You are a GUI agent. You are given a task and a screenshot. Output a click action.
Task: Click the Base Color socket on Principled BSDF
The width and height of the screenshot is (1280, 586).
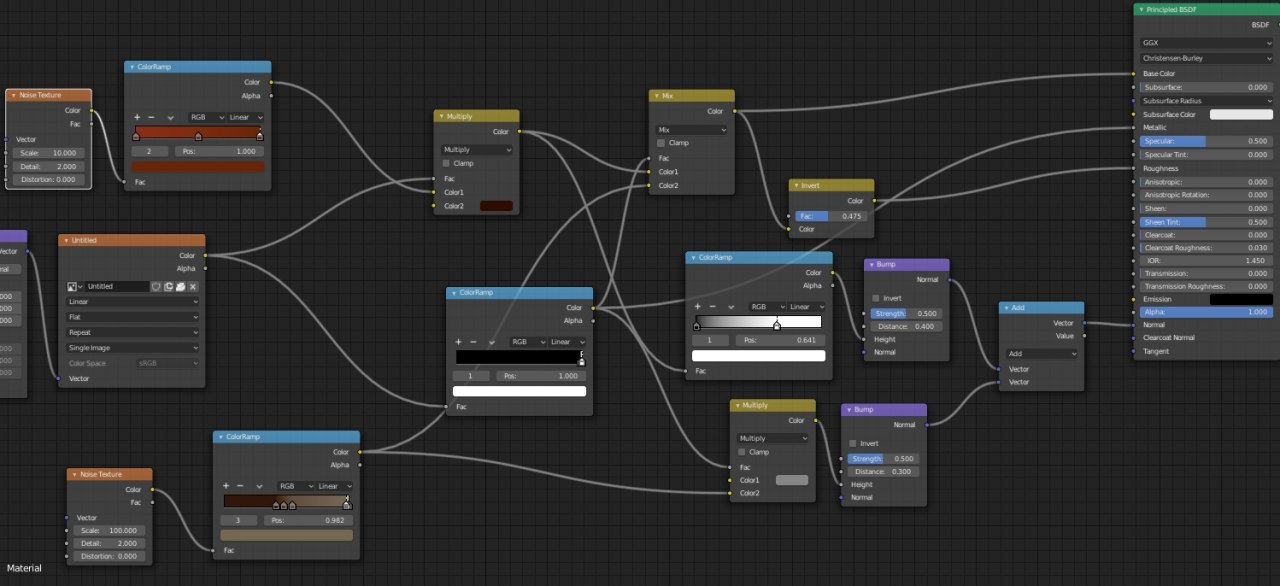1135,74
